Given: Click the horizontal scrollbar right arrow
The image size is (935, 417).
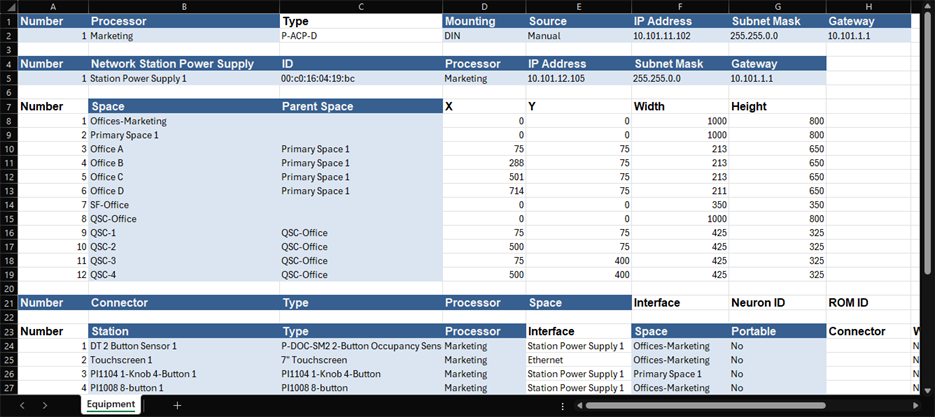Looking at the screenshot, I should 925,406.
